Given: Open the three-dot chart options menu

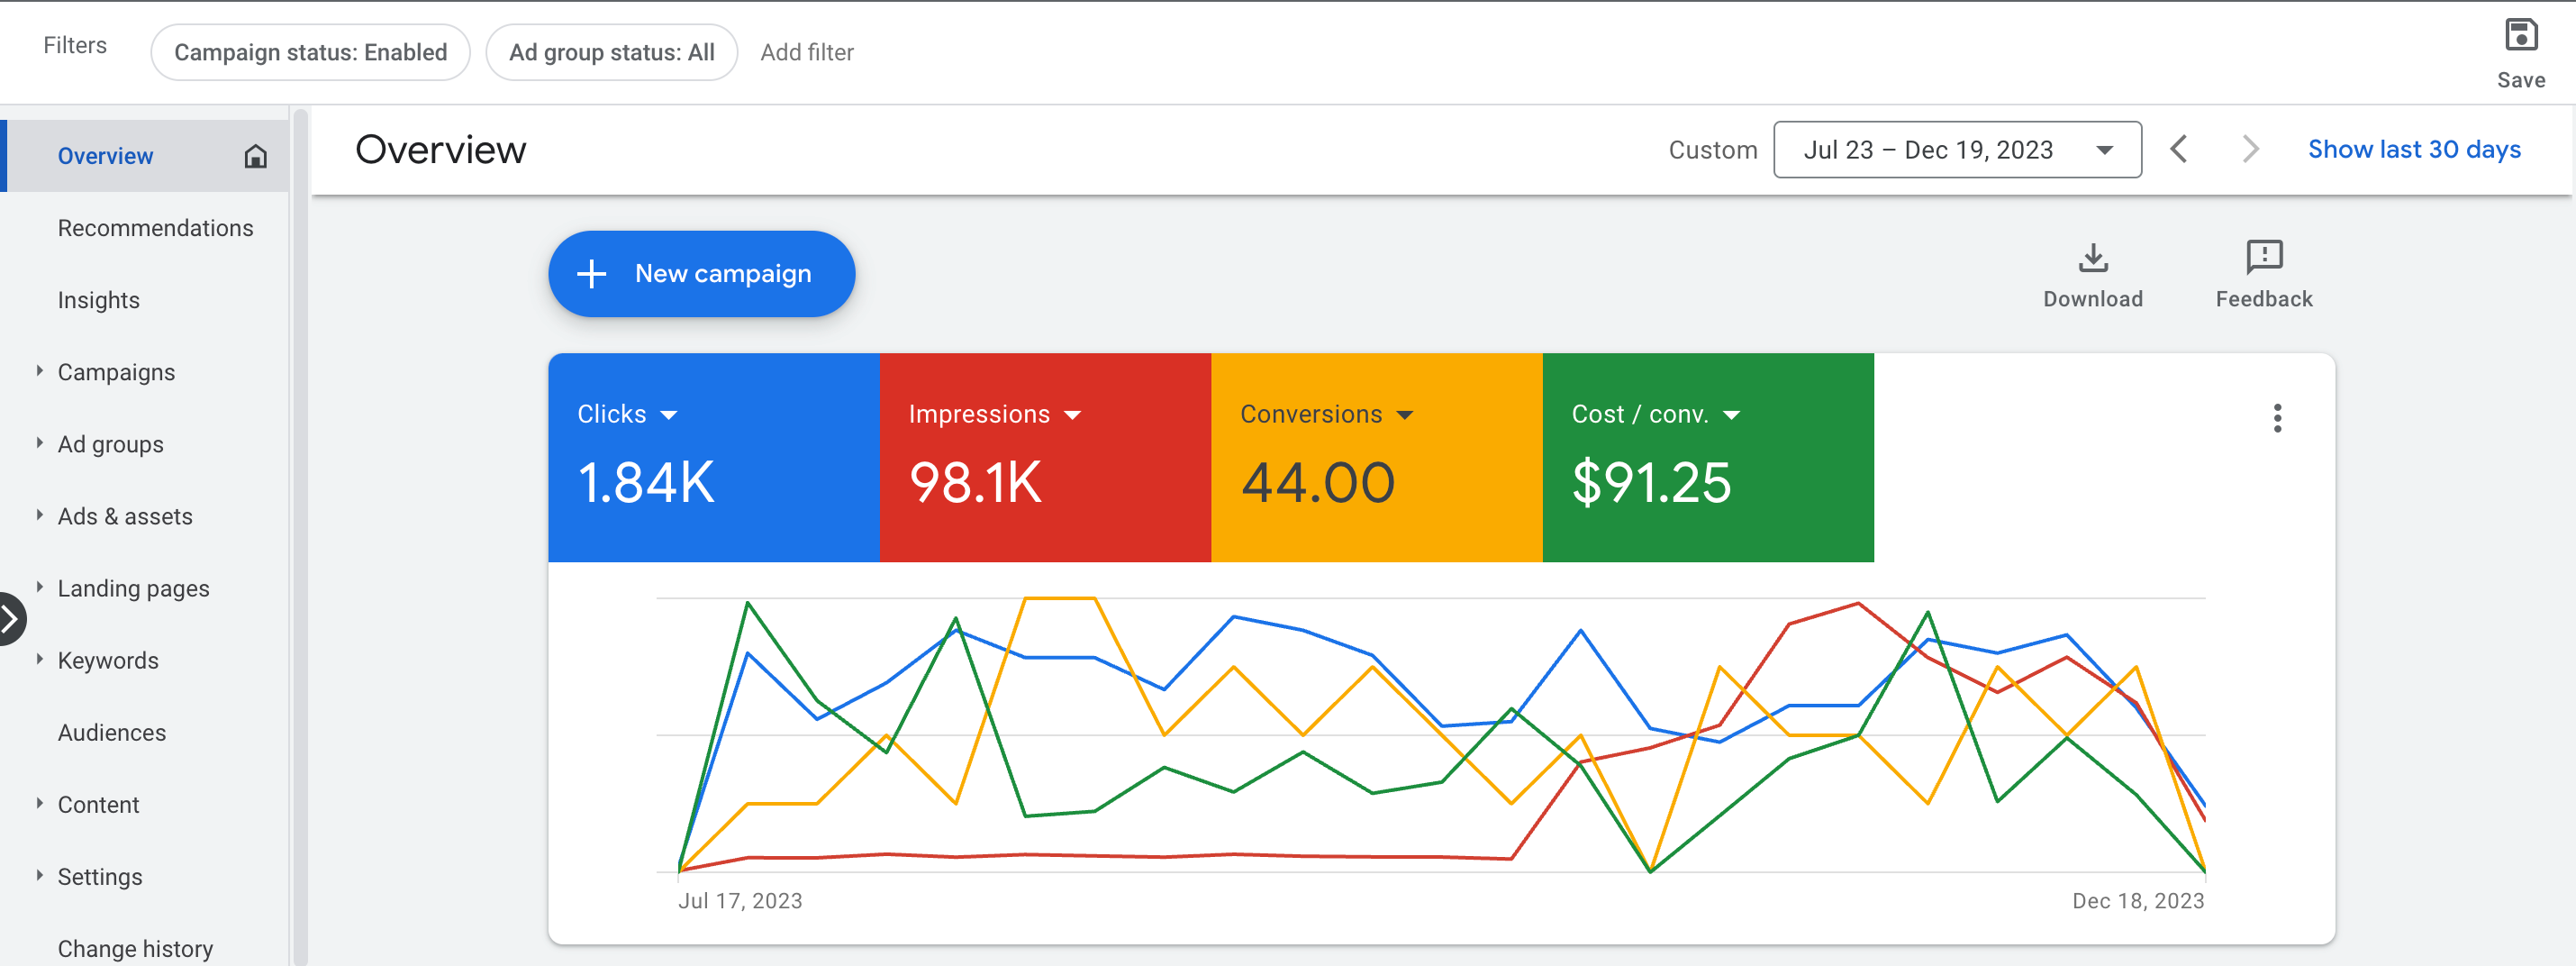Looking at the screenshot, I should point(2277,418).
